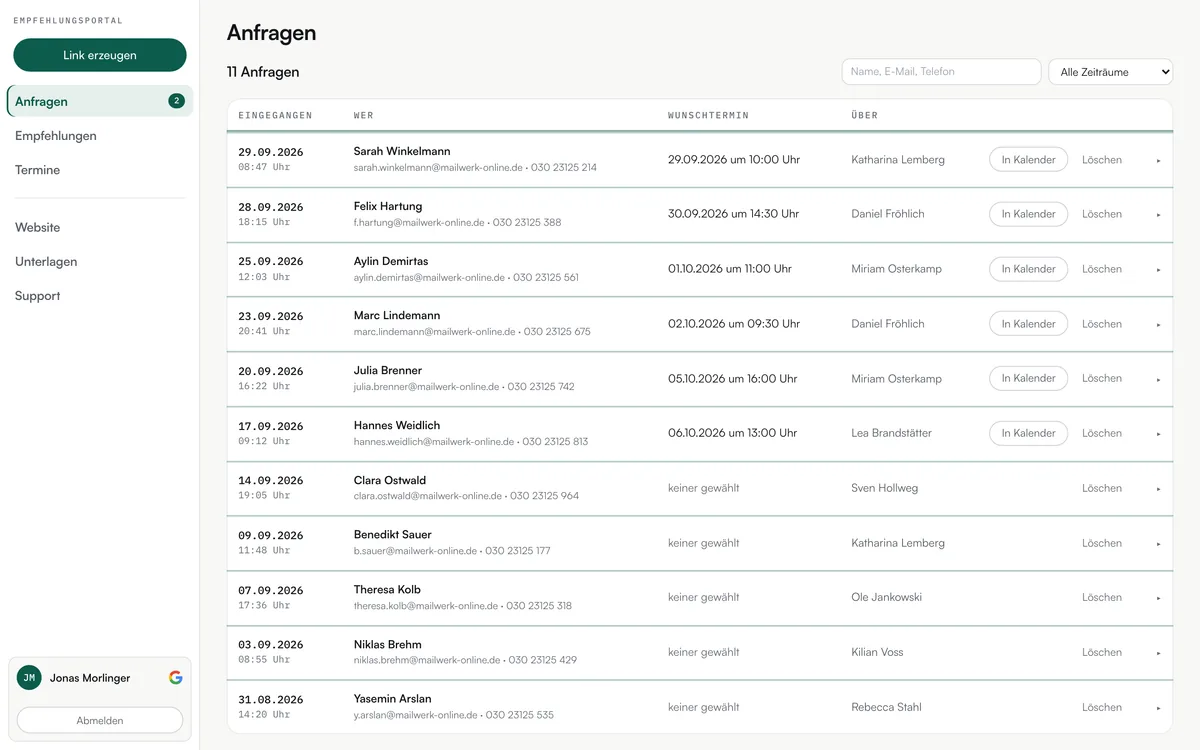Delete Sarah Winkelmann's request via Löschen

(x=1102, y=160)
